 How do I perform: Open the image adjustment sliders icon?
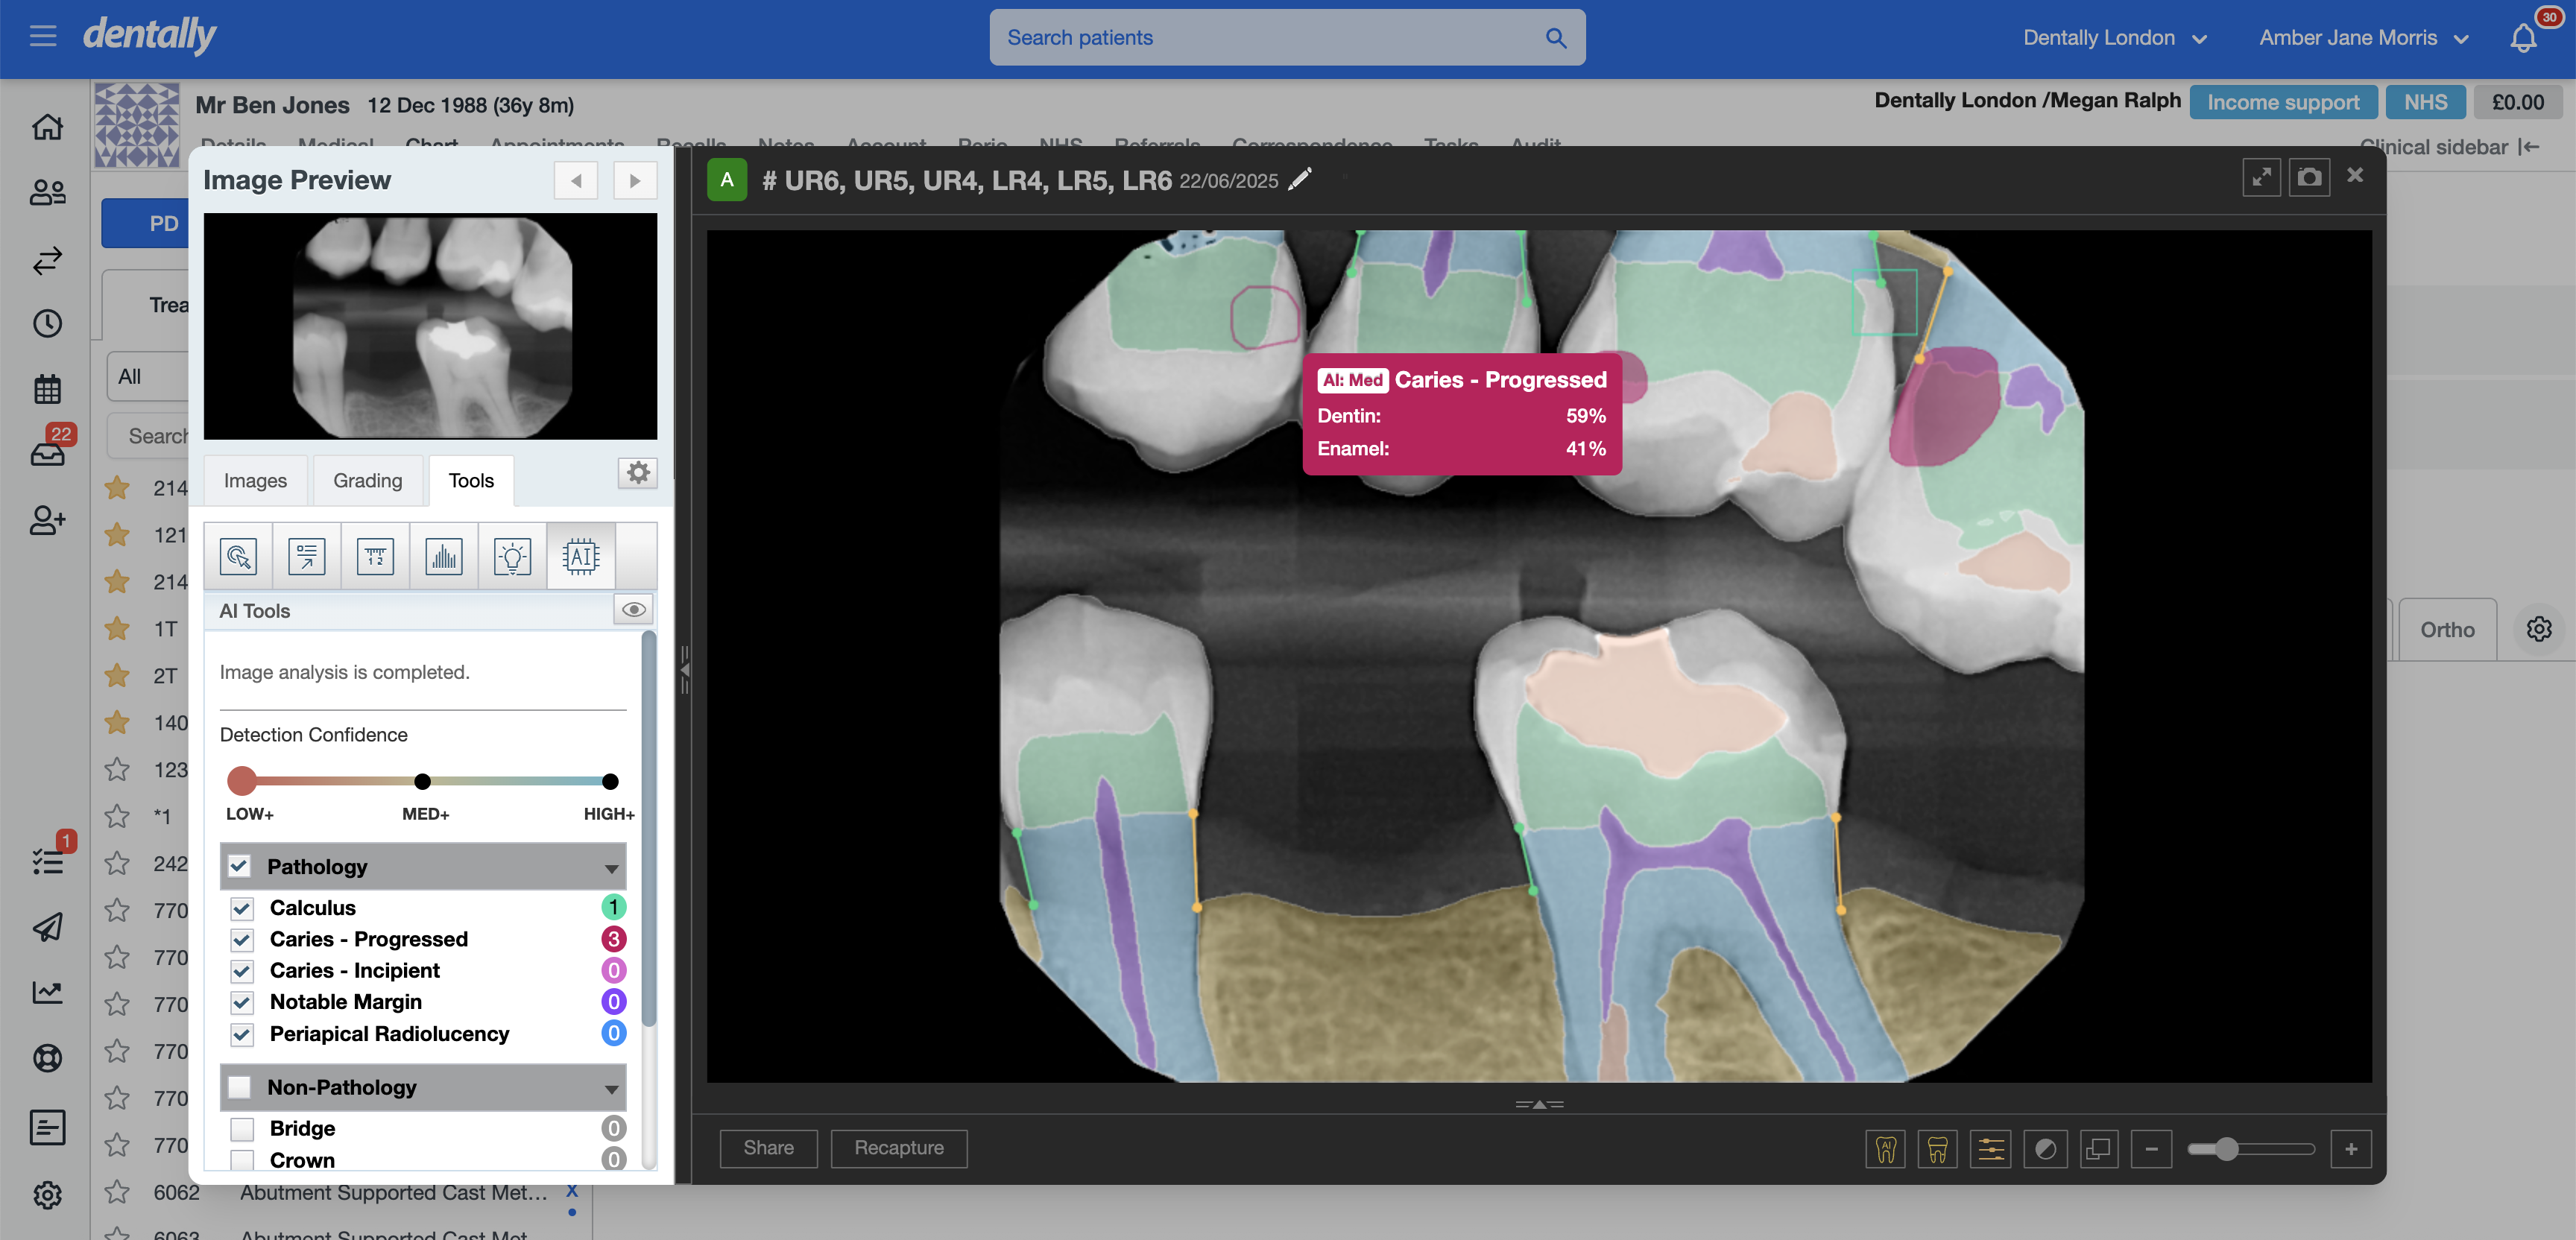pyautogui.click(x=1991, y=1149)
